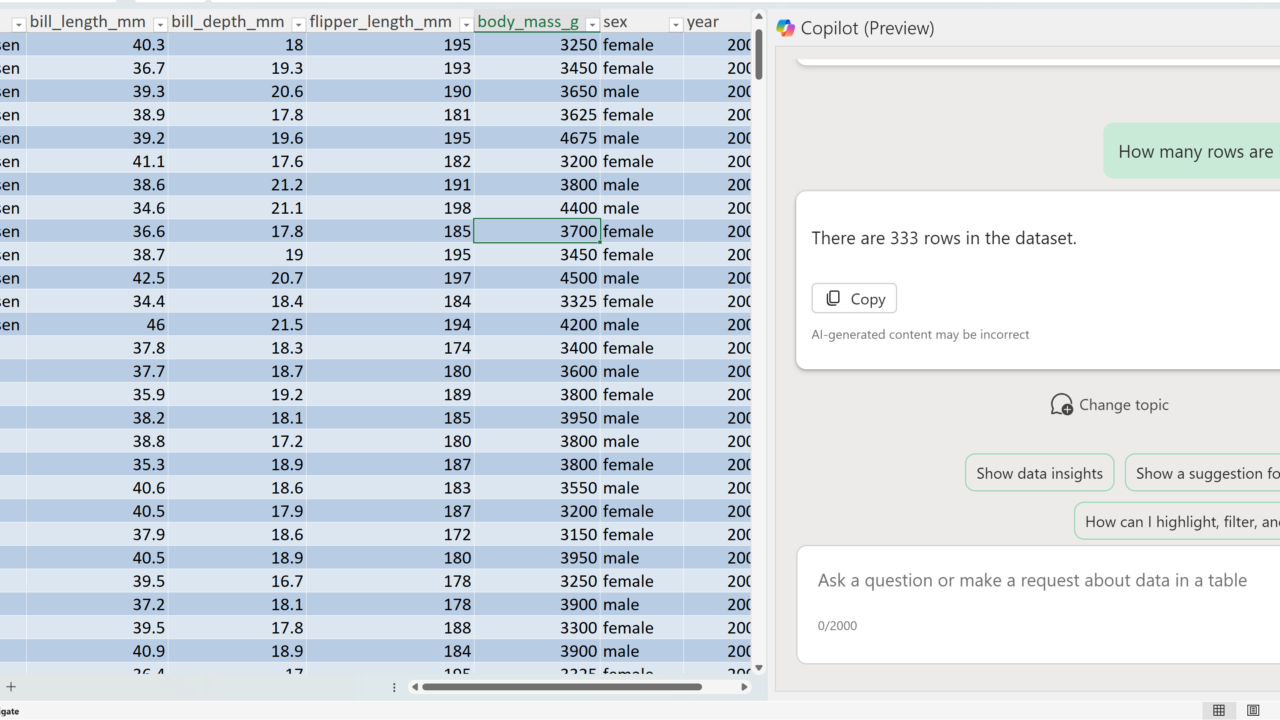Image resolution: width=1280 pixels, height=720 pixels.
Task: Click the spreadsheet vertical scrollbar thumb
Action: click(x=759, y=55)
